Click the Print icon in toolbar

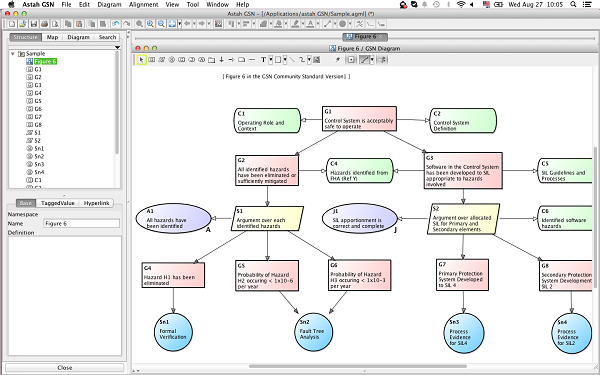click(x=45, y=24)
